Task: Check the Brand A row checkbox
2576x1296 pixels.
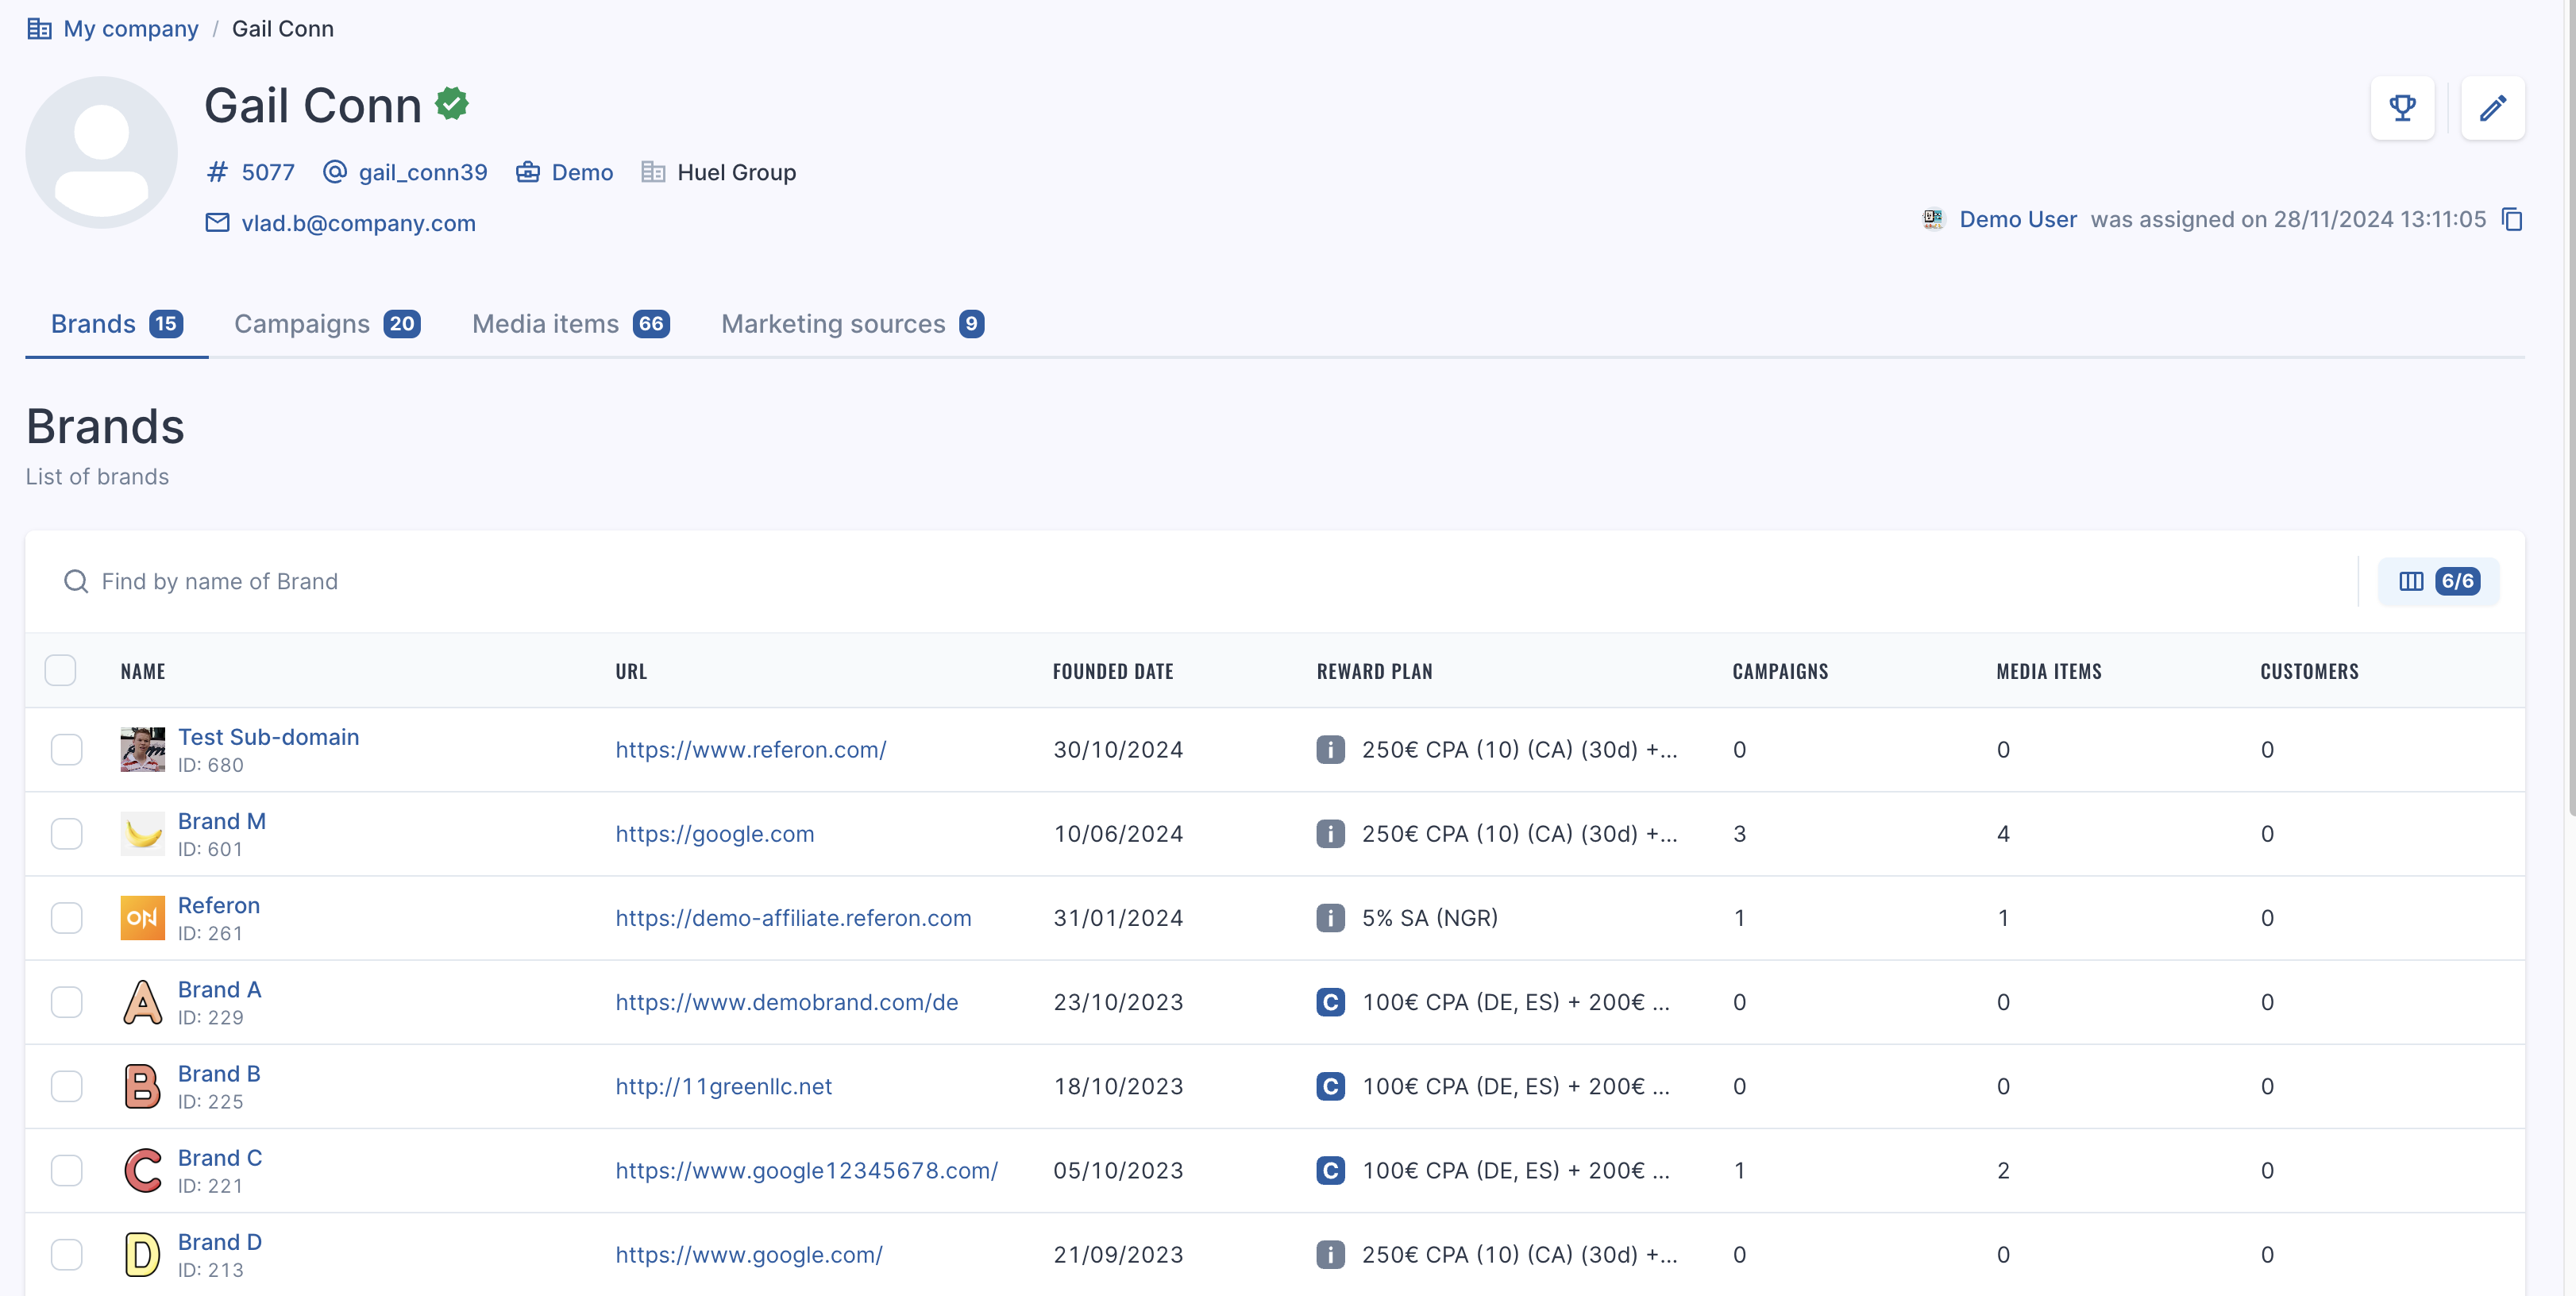Action: pyautogui.click(x=67, y=1002)
